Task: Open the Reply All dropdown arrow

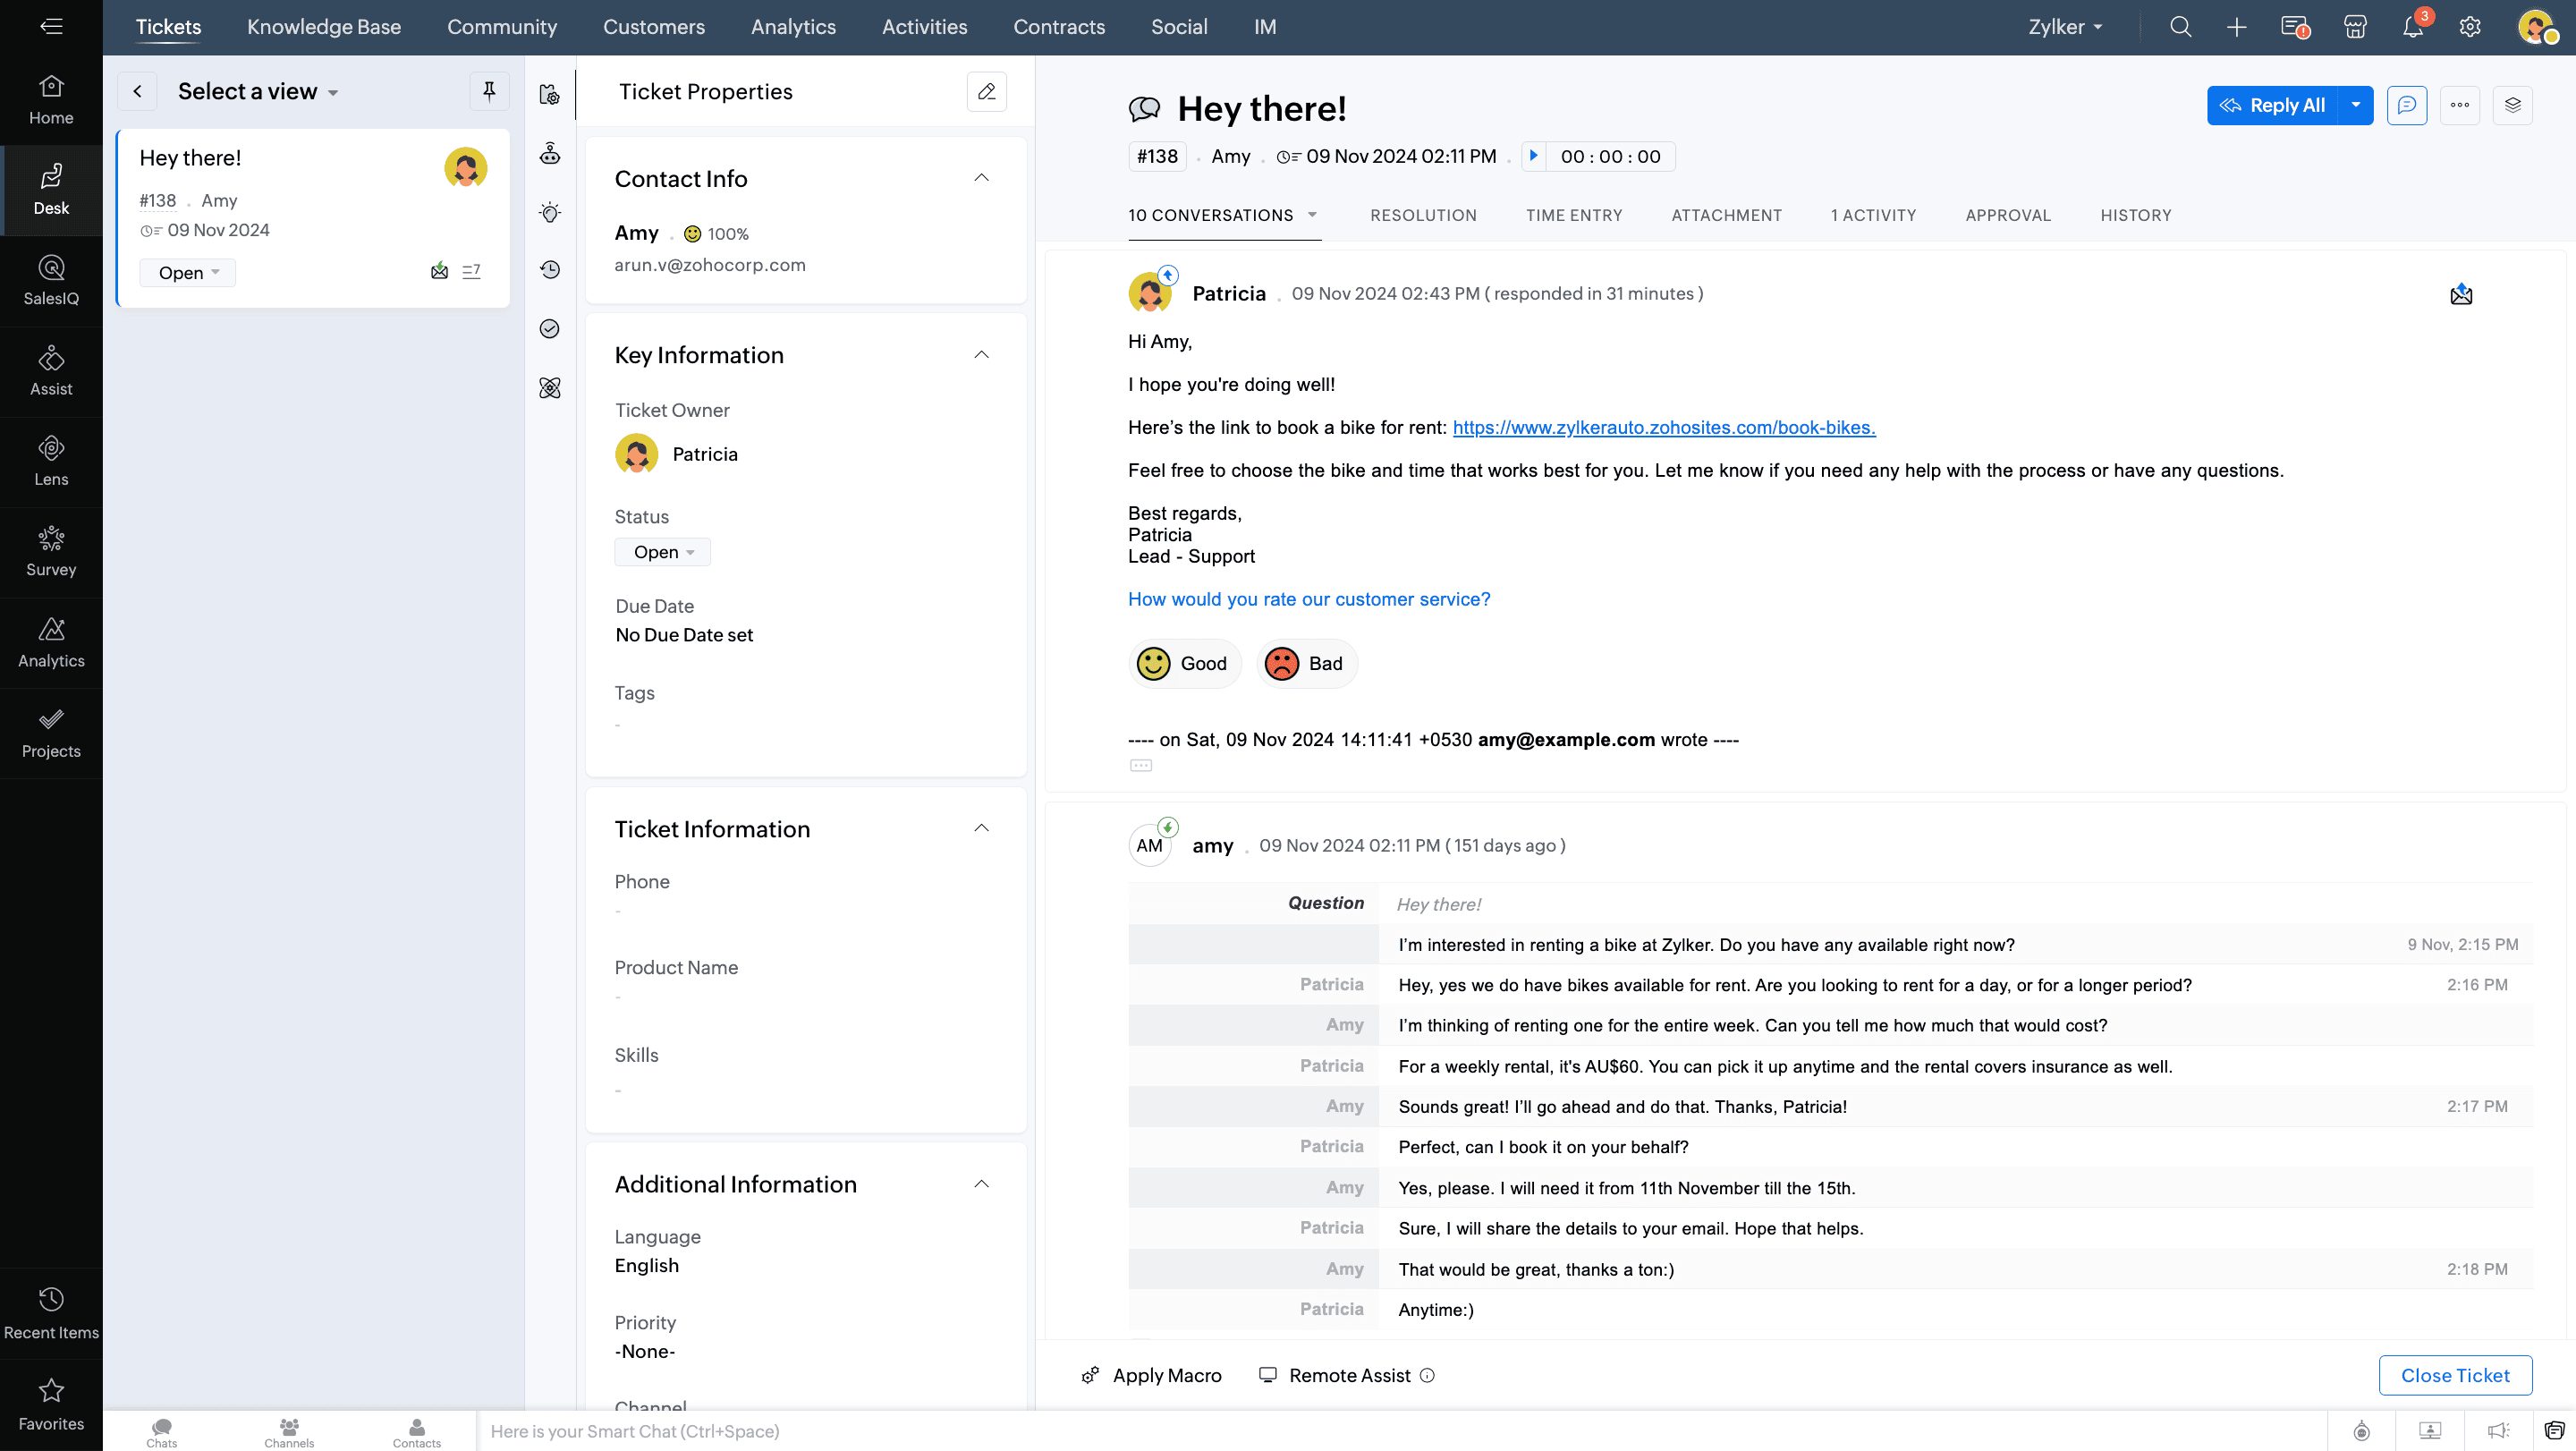Action: [2356, 105]
